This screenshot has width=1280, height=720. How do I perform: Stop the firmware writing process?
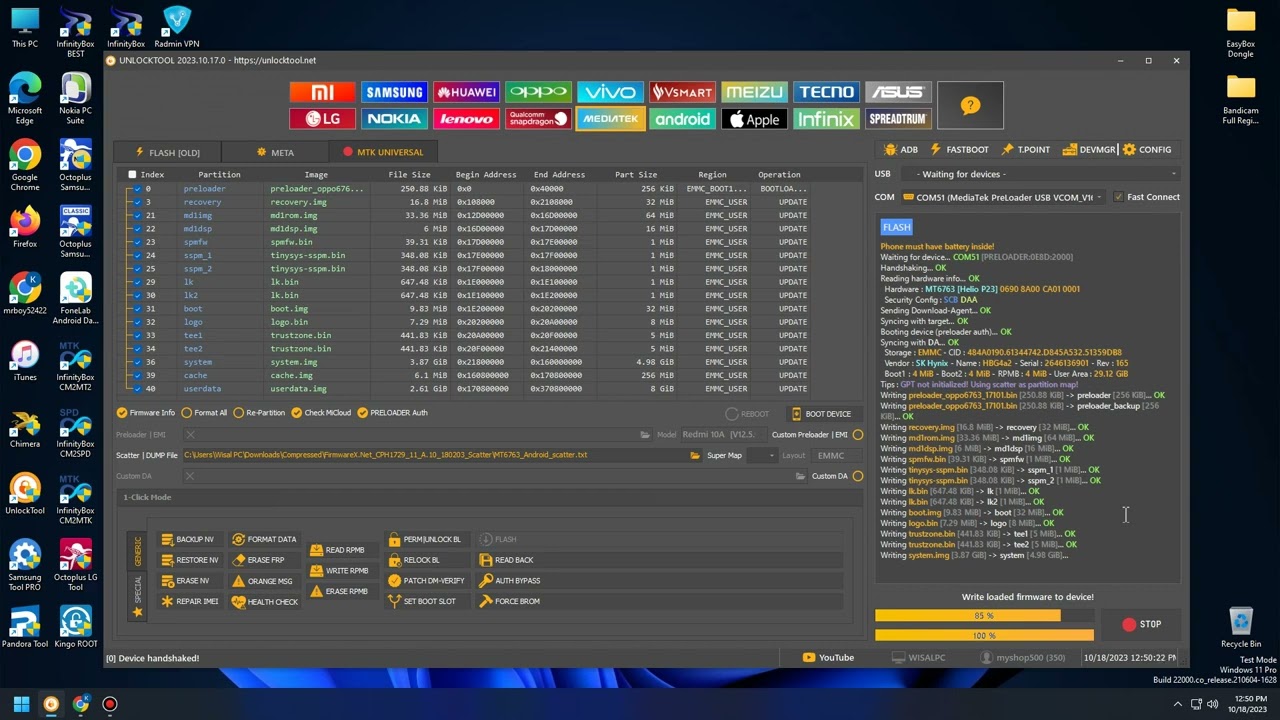(1142, 625)
